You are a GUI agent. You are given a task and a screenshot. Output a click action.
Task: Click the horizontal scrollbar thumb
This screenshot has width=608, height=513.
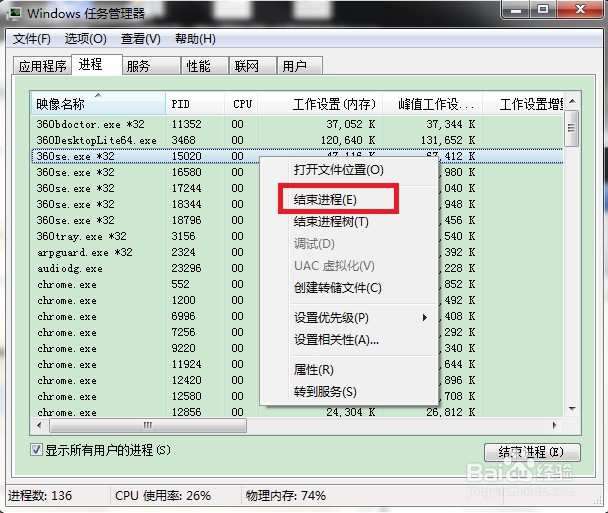coord(148,425)
